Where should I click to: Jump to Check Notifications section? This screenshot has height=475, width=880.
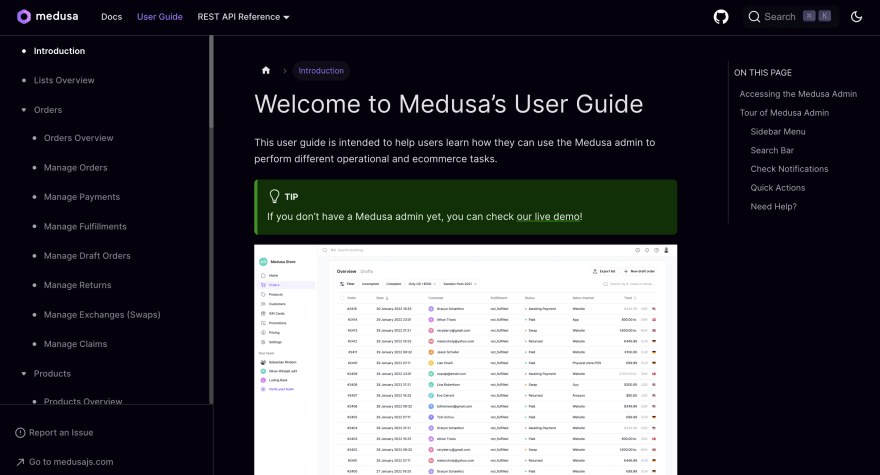coord(789,169)
